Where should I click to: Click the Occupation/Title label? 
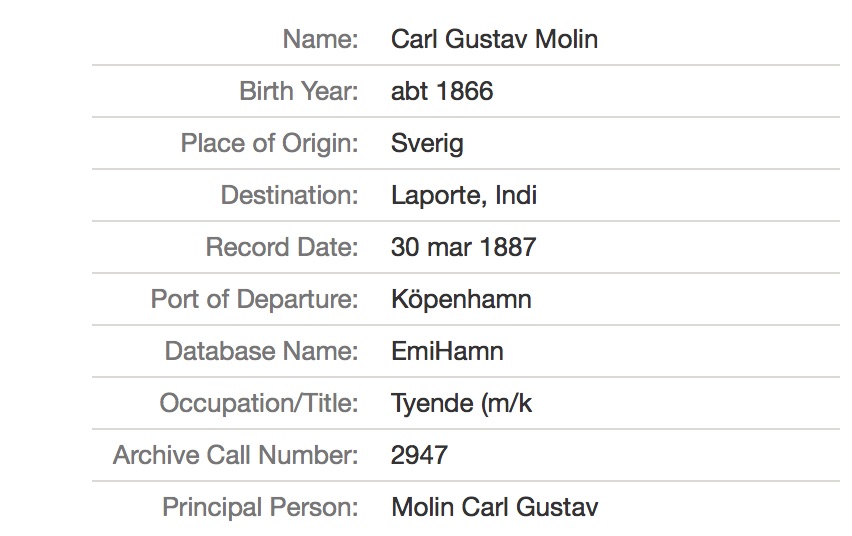tap(258, 404)
